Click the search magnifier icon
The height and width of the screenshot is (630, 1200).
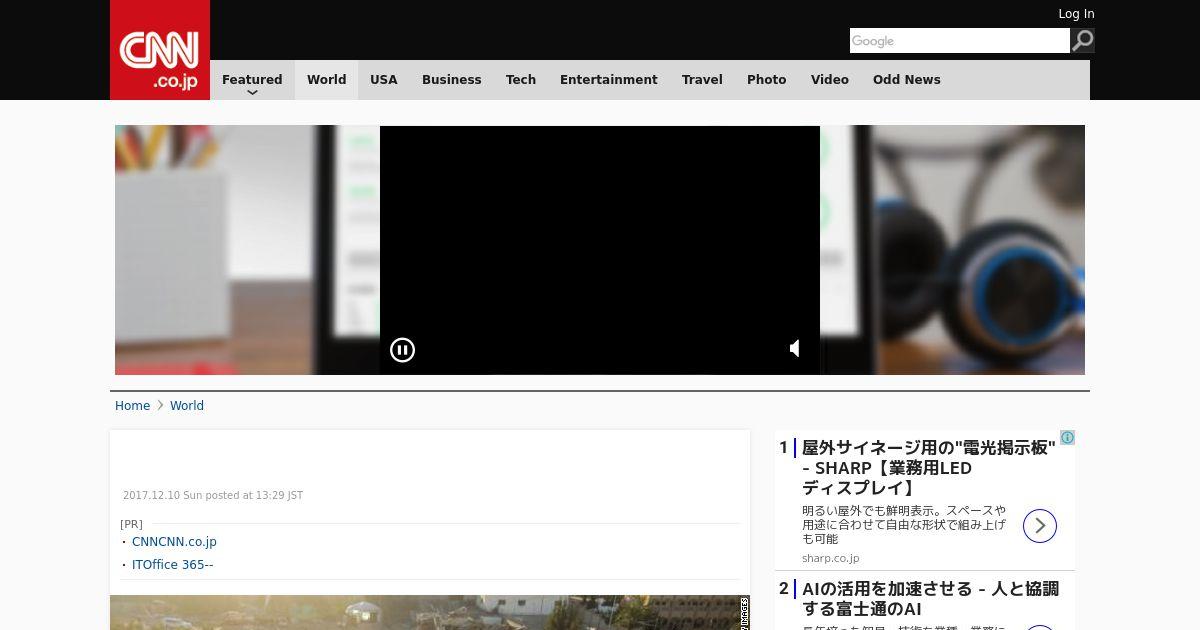(1082, 41)
